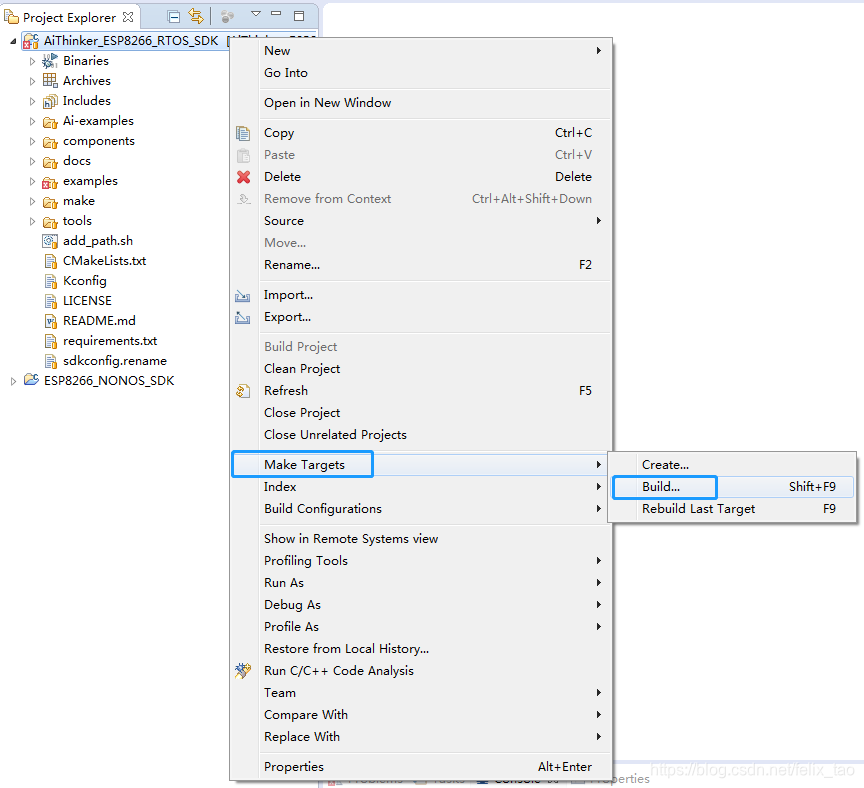Select requirements.txt in the tree
This screenshot has height=788, width=864.
coord(110,341)
